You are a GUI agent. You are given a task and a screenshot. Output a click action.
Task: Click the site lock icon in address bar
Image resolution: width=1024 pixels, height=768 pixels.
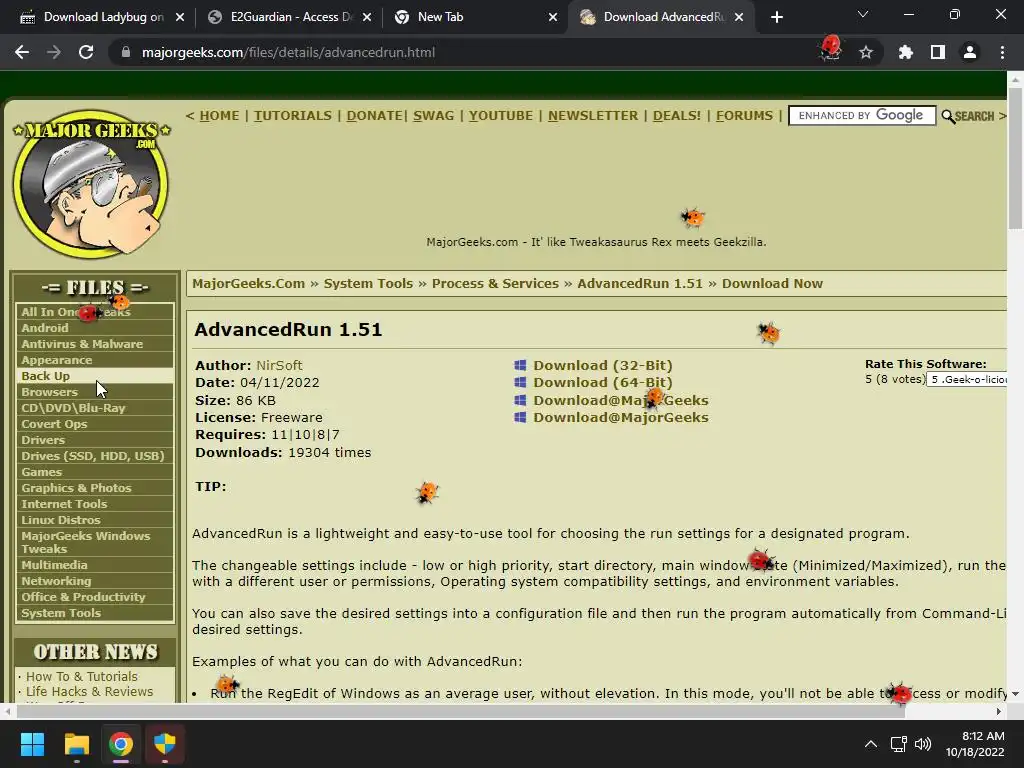(x=126, y=52)
